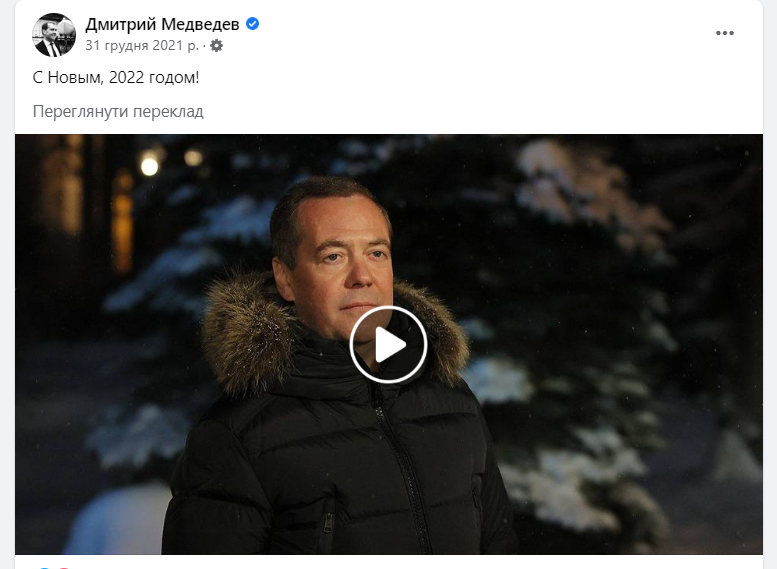This screenshot has width=777, height=569.
Task: Open the snowy video thumbnail
Action: [388, 344]
